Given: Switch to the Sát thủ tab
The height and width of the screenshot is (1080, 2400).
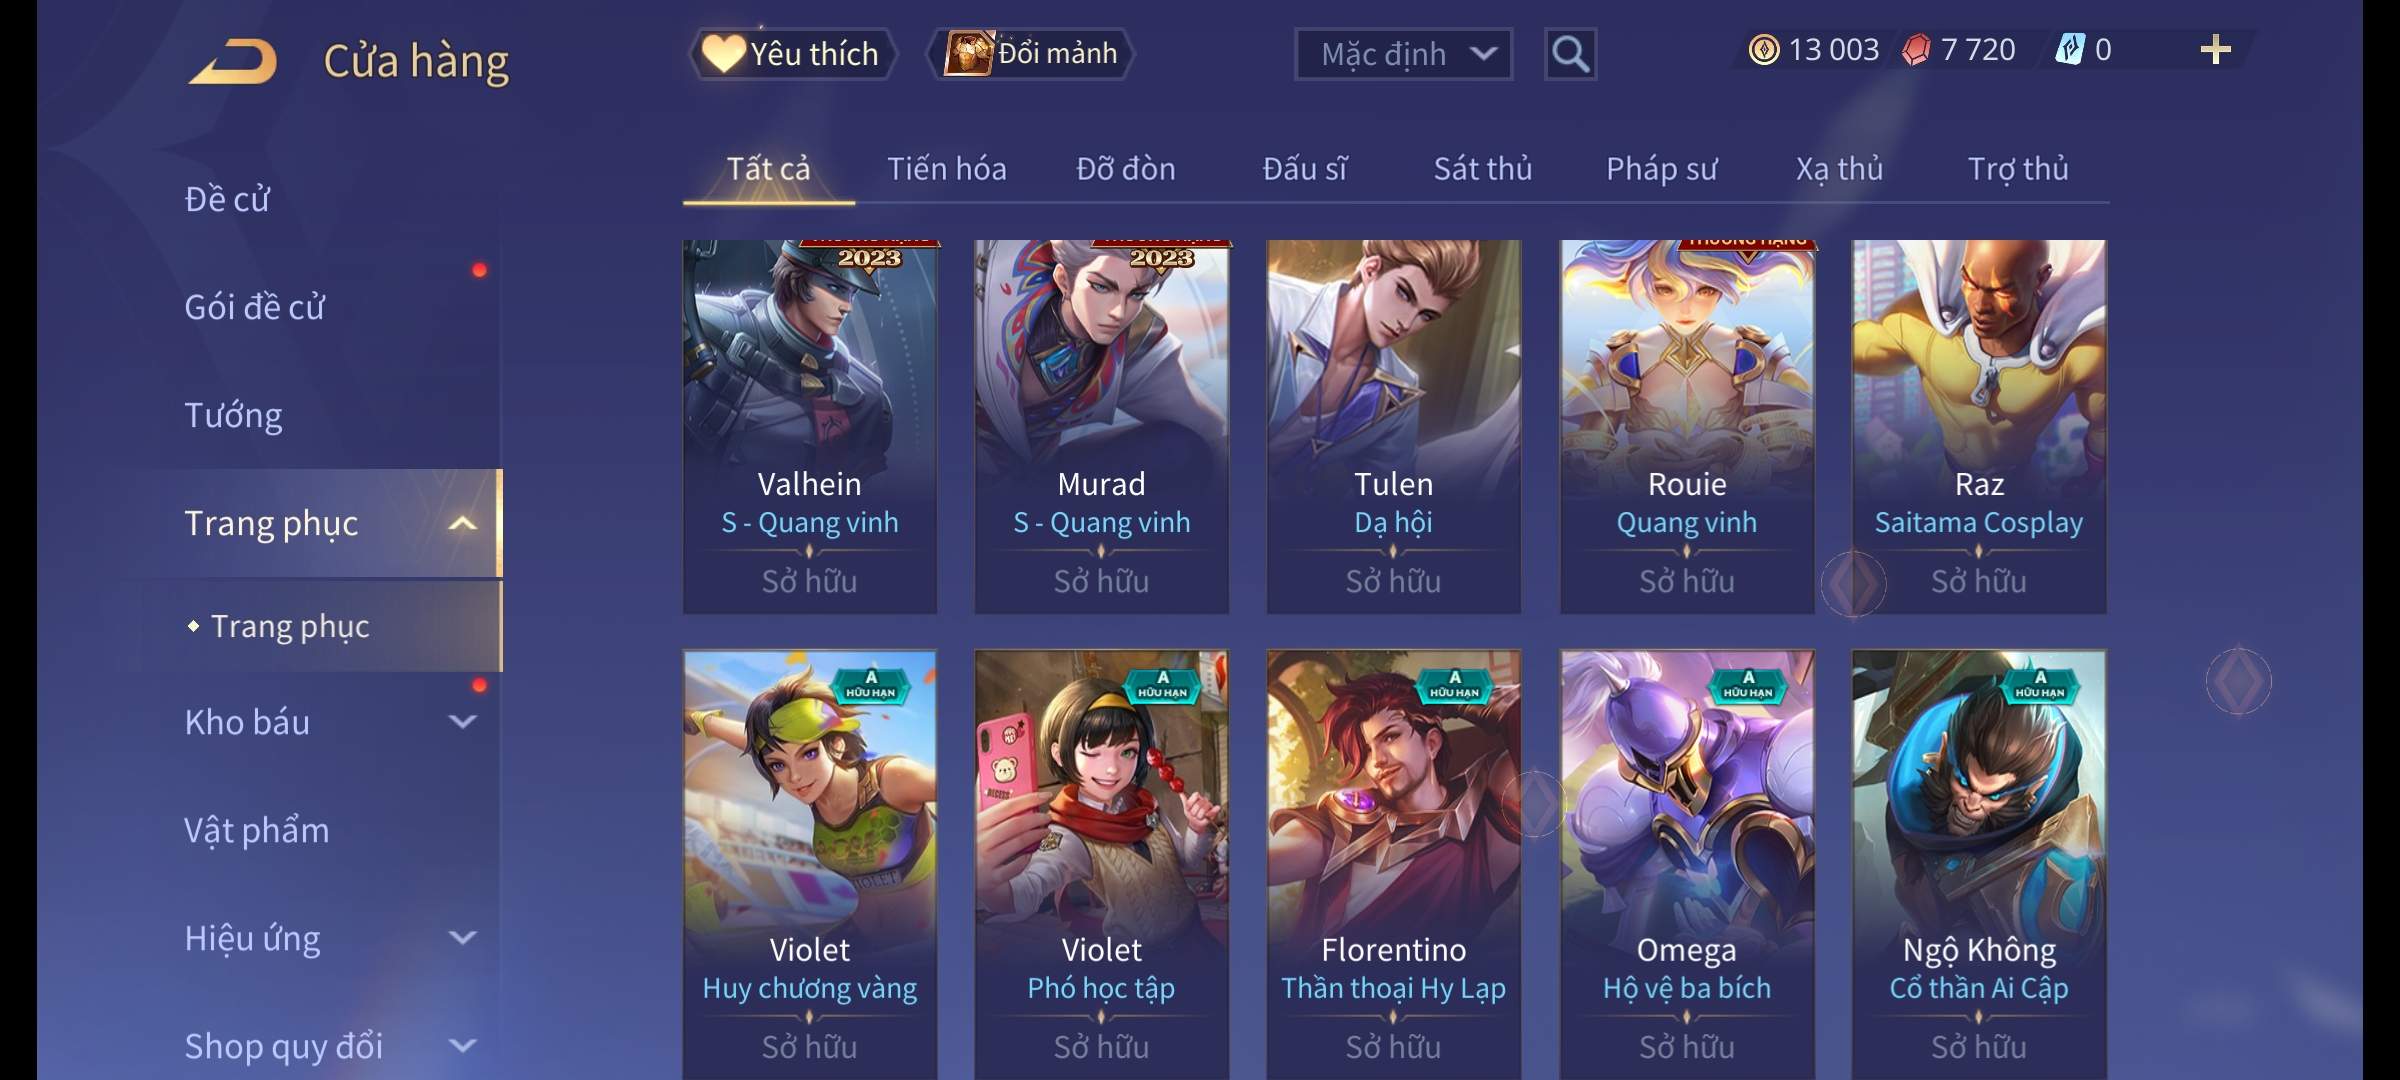Looking at the screenshot, I should (x=1483, y=169).
